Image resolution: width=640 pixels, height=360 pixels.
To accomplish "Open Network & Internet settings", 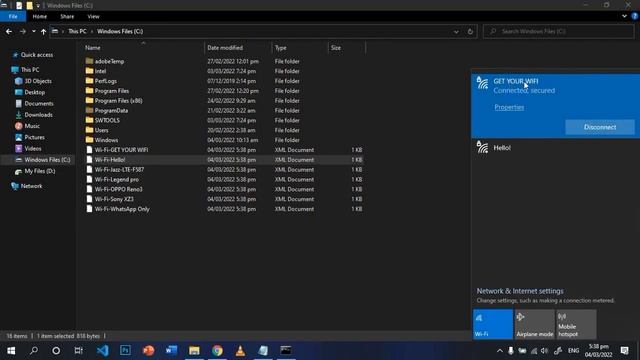I will pyautogui.click(x=520, y=291).
